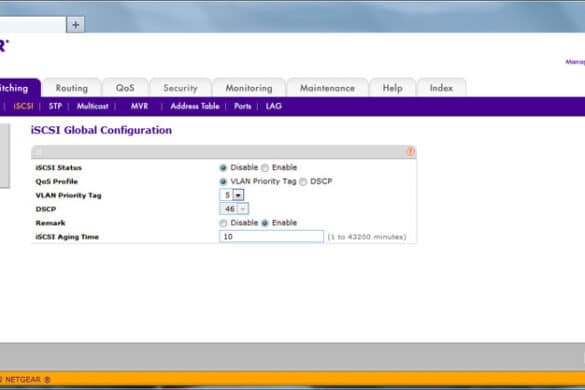The width and height of the screenshot is (585, 390).
Task: Open Address Table submenu item
Action: point(195,106)
